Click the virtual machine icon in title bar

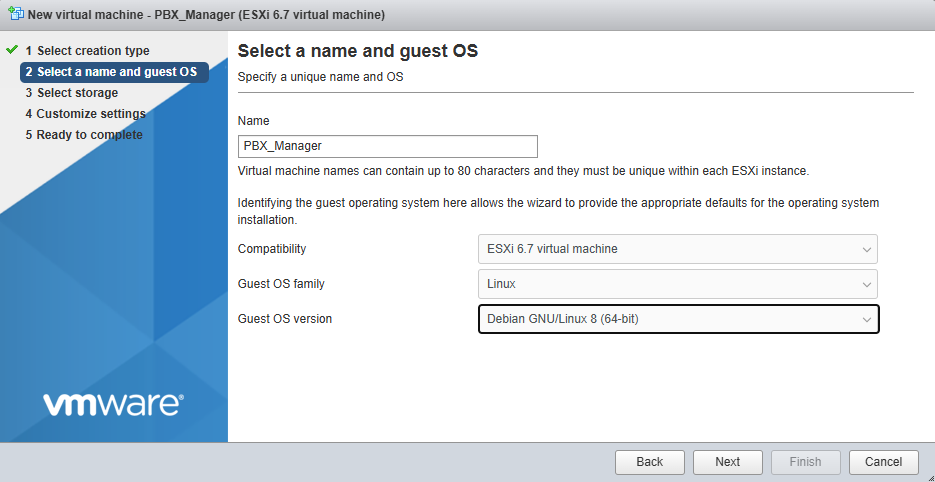click(14, 15)
